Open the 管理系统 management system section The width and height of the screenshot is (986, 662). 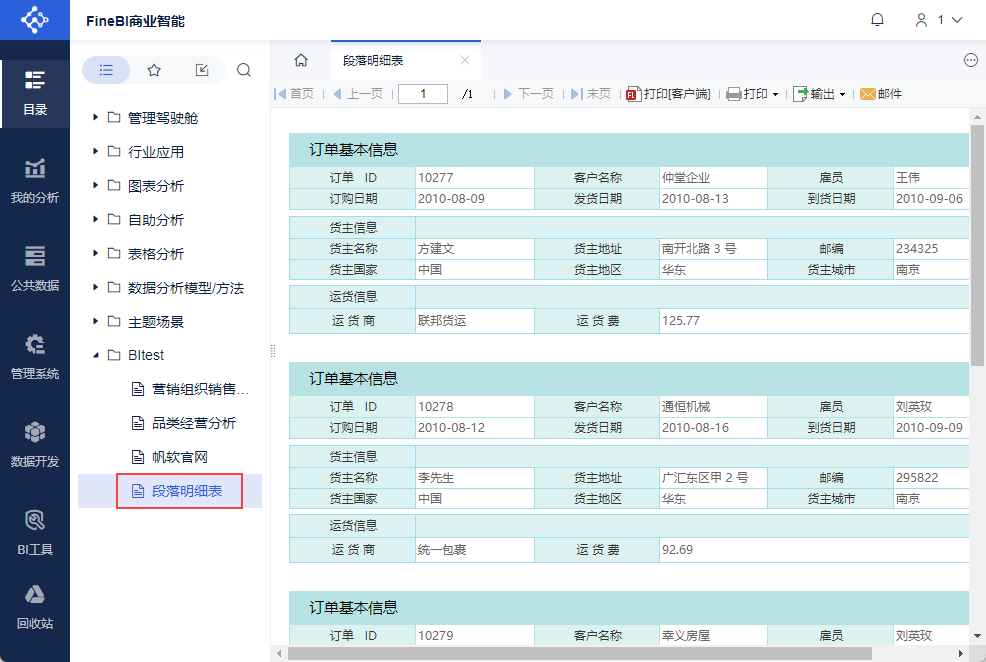(34, 355)
